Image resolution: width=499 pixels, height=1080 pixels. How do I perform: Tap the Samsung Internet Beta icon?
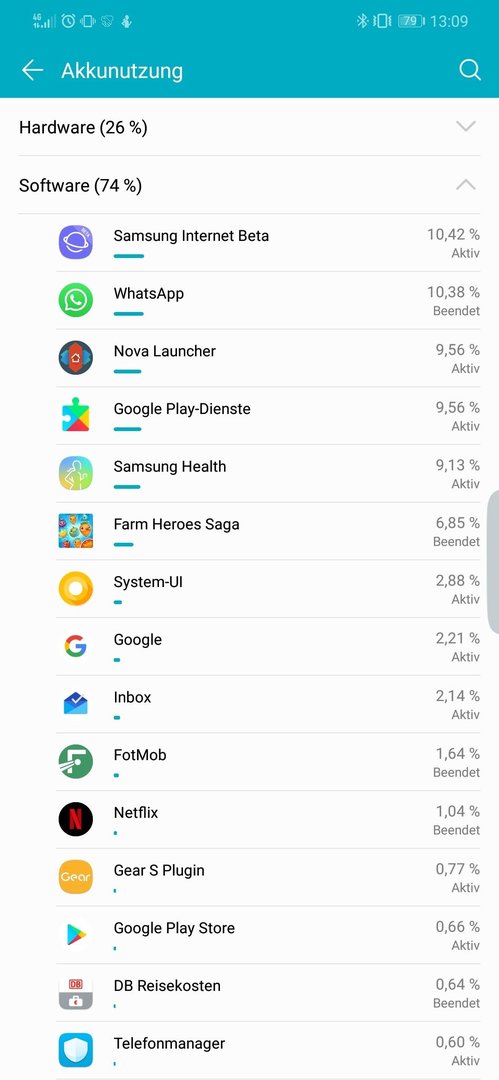click(x=76, y=242)
